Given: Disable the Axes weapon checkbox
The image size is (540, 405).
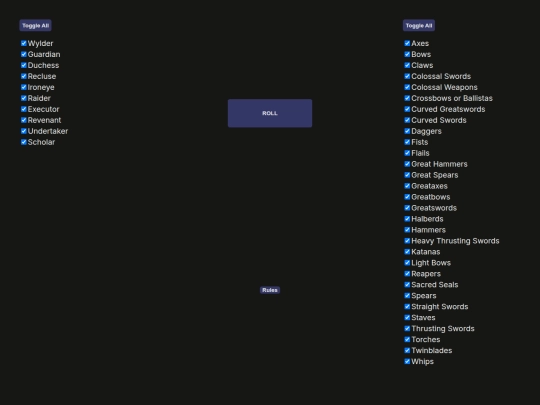Looking at the screenshot, I should tap(407, 43).
